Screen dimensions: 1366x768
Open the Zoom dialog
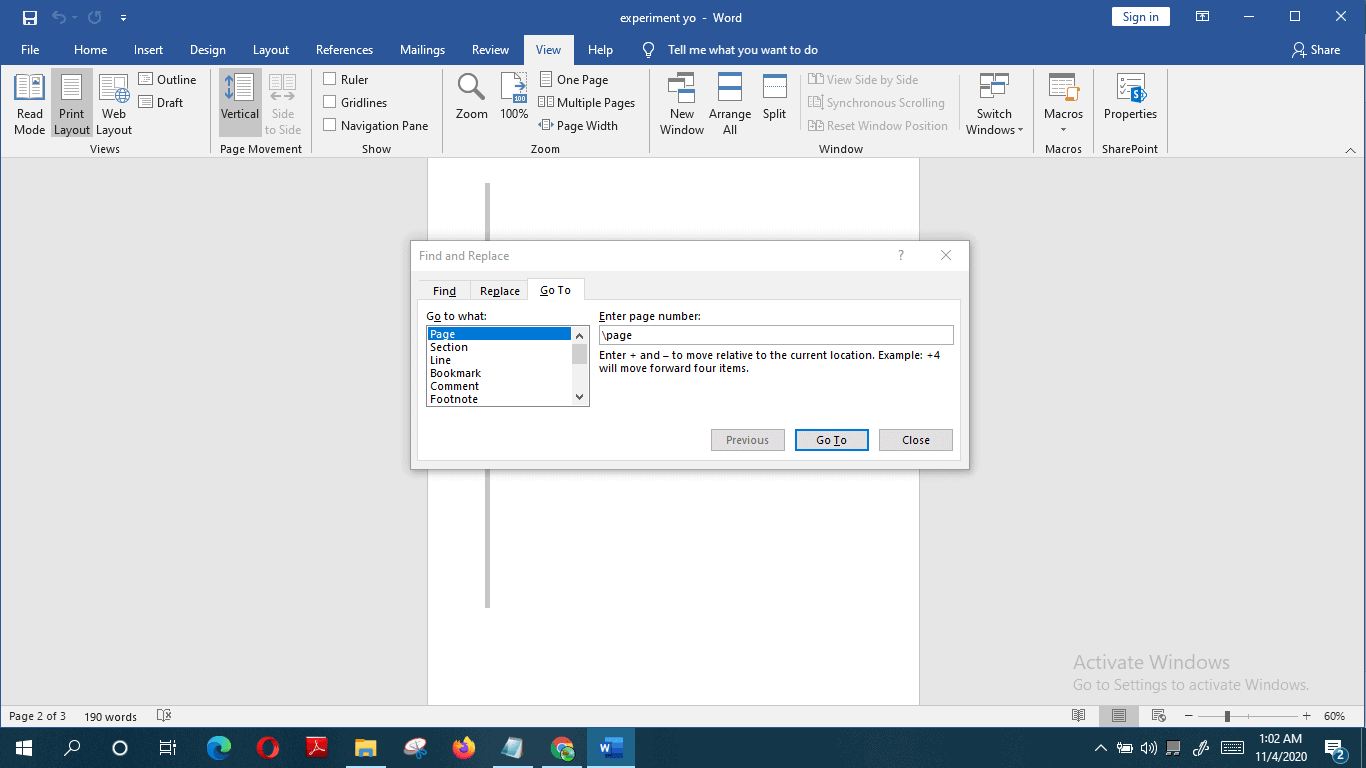click(471, 97)
